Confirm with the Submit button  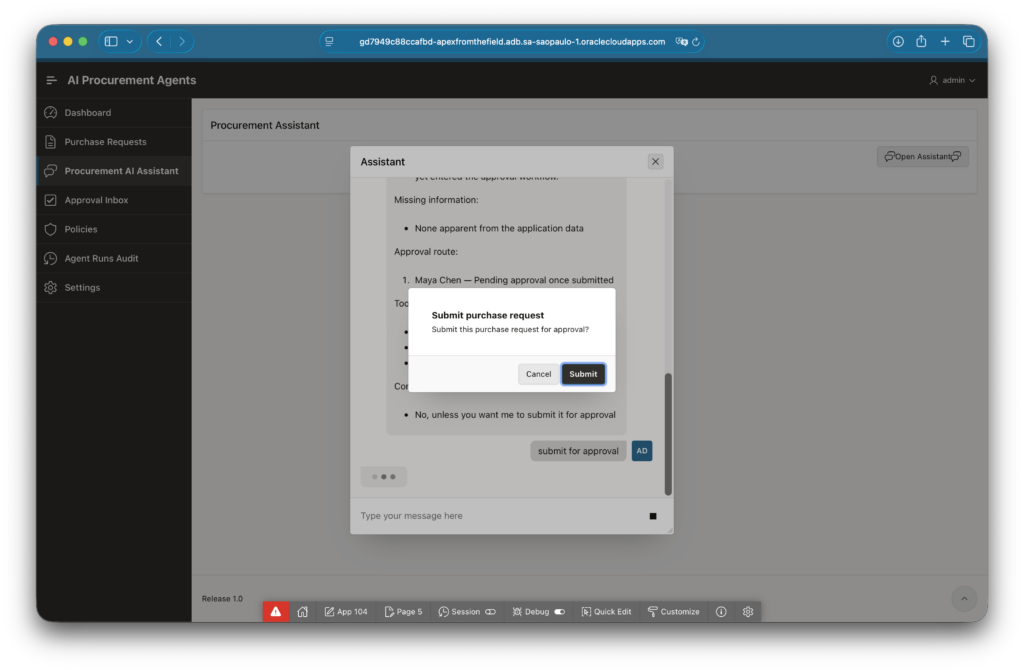tap(583, 374)
